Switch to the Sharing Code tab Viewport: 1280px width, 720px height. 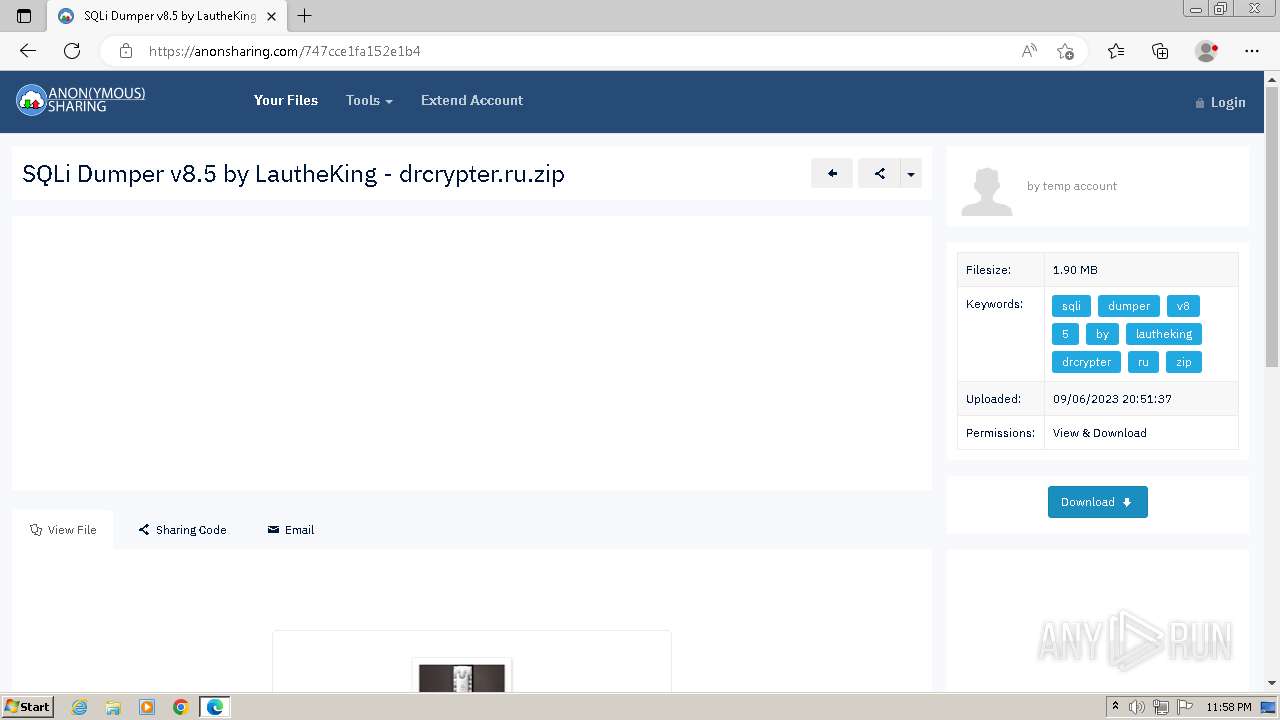tap(182, 530)
